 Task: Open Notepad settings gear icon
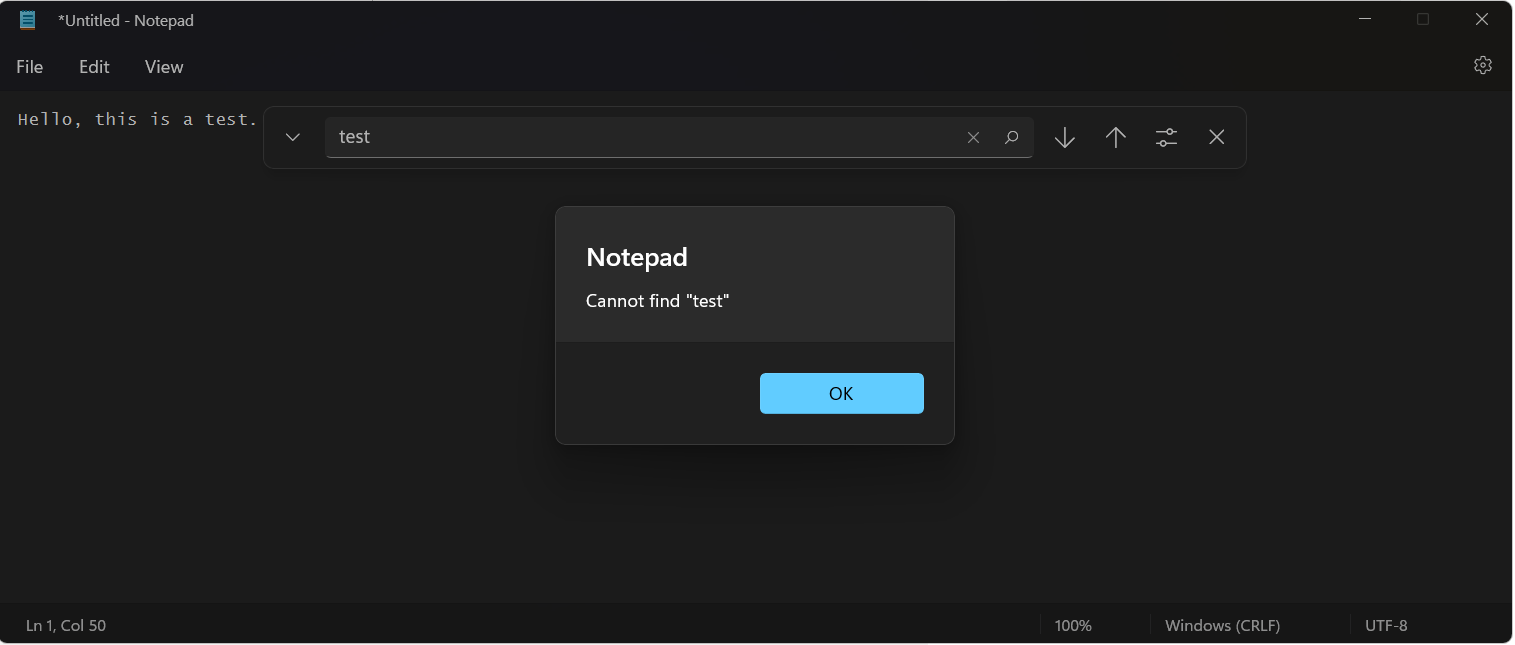coord(1483,65)
